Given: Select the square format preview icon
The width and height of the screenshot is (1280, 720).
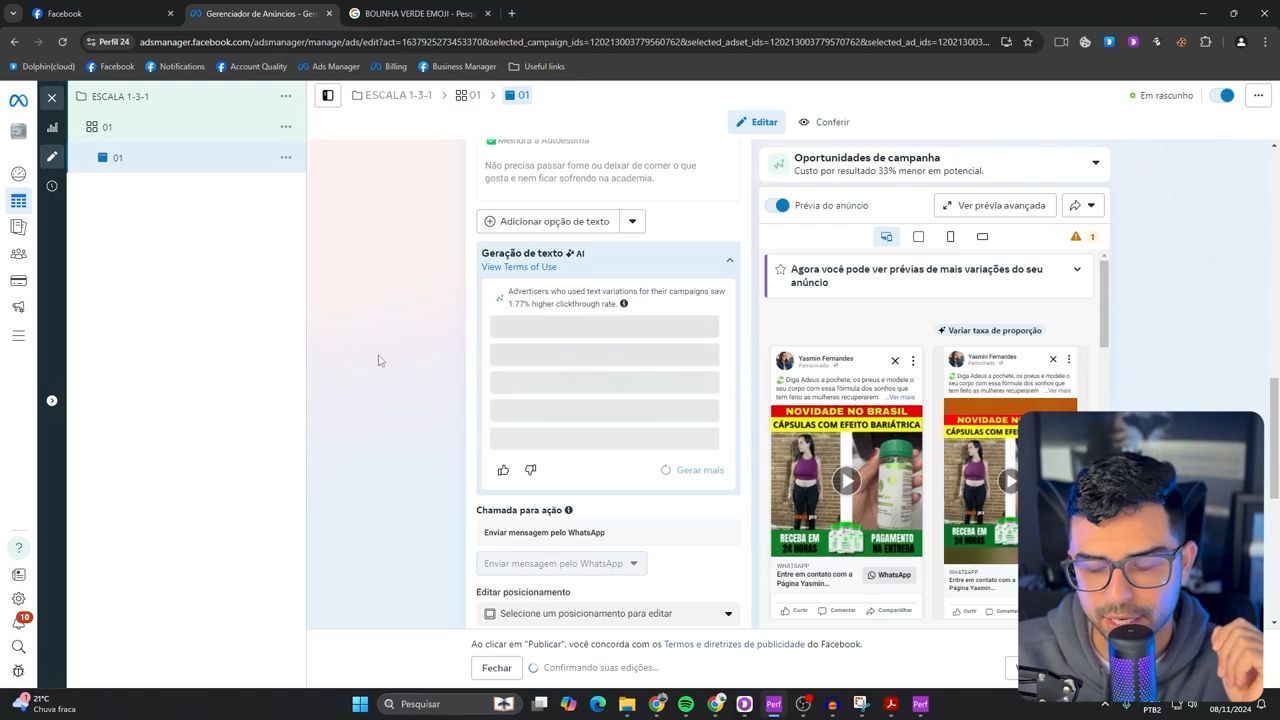Looking at the screenshot, I should pyautogui.click(x=918, y=237).
